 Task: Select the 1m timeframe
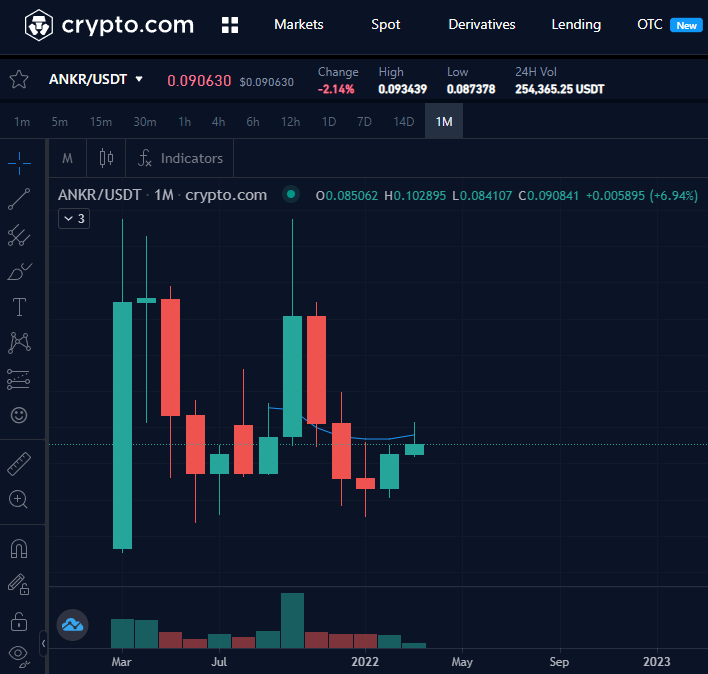coord(22,122)
